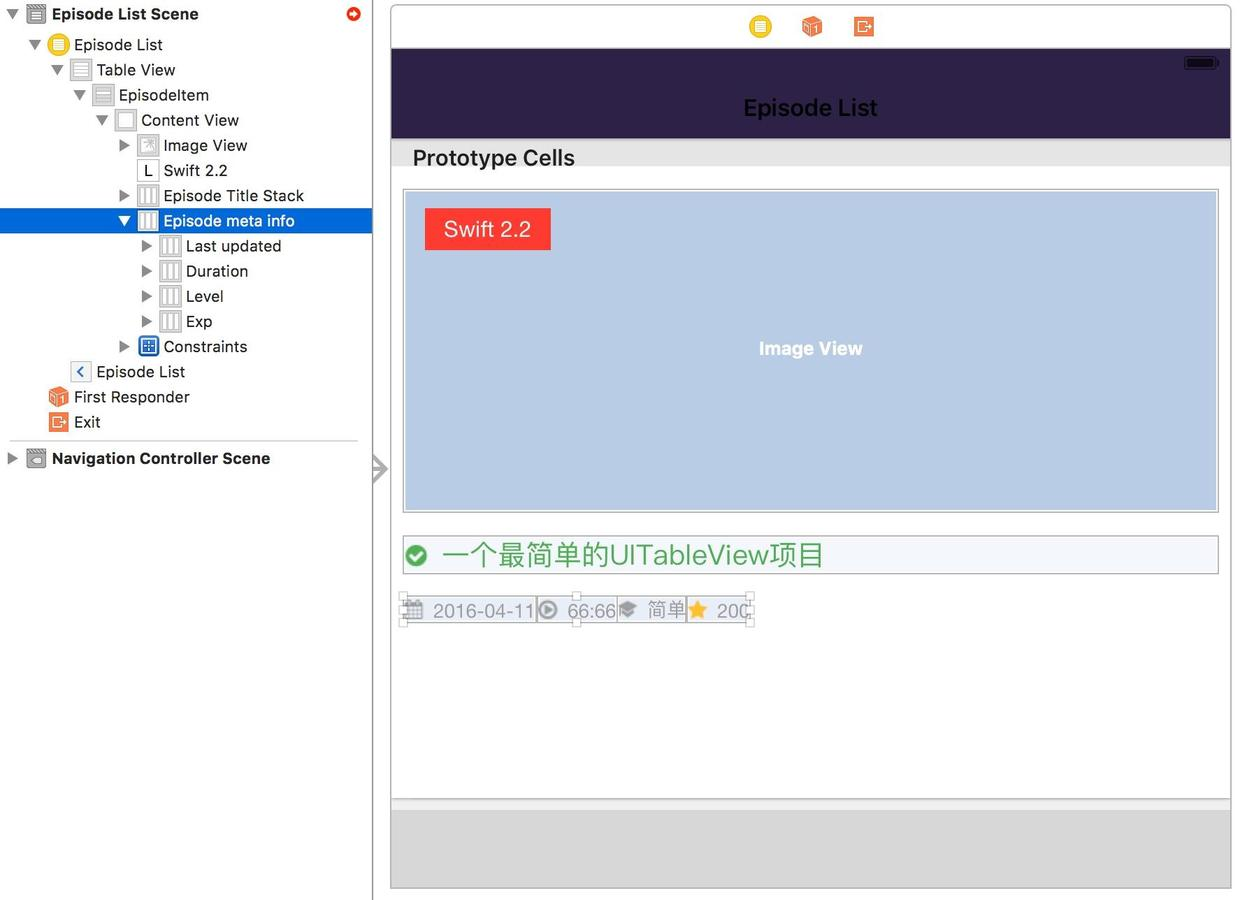This screenshot has width=1240, height=900.
Task: Click the graduation cap level icon on the canvas
Action: click(628, 610)
